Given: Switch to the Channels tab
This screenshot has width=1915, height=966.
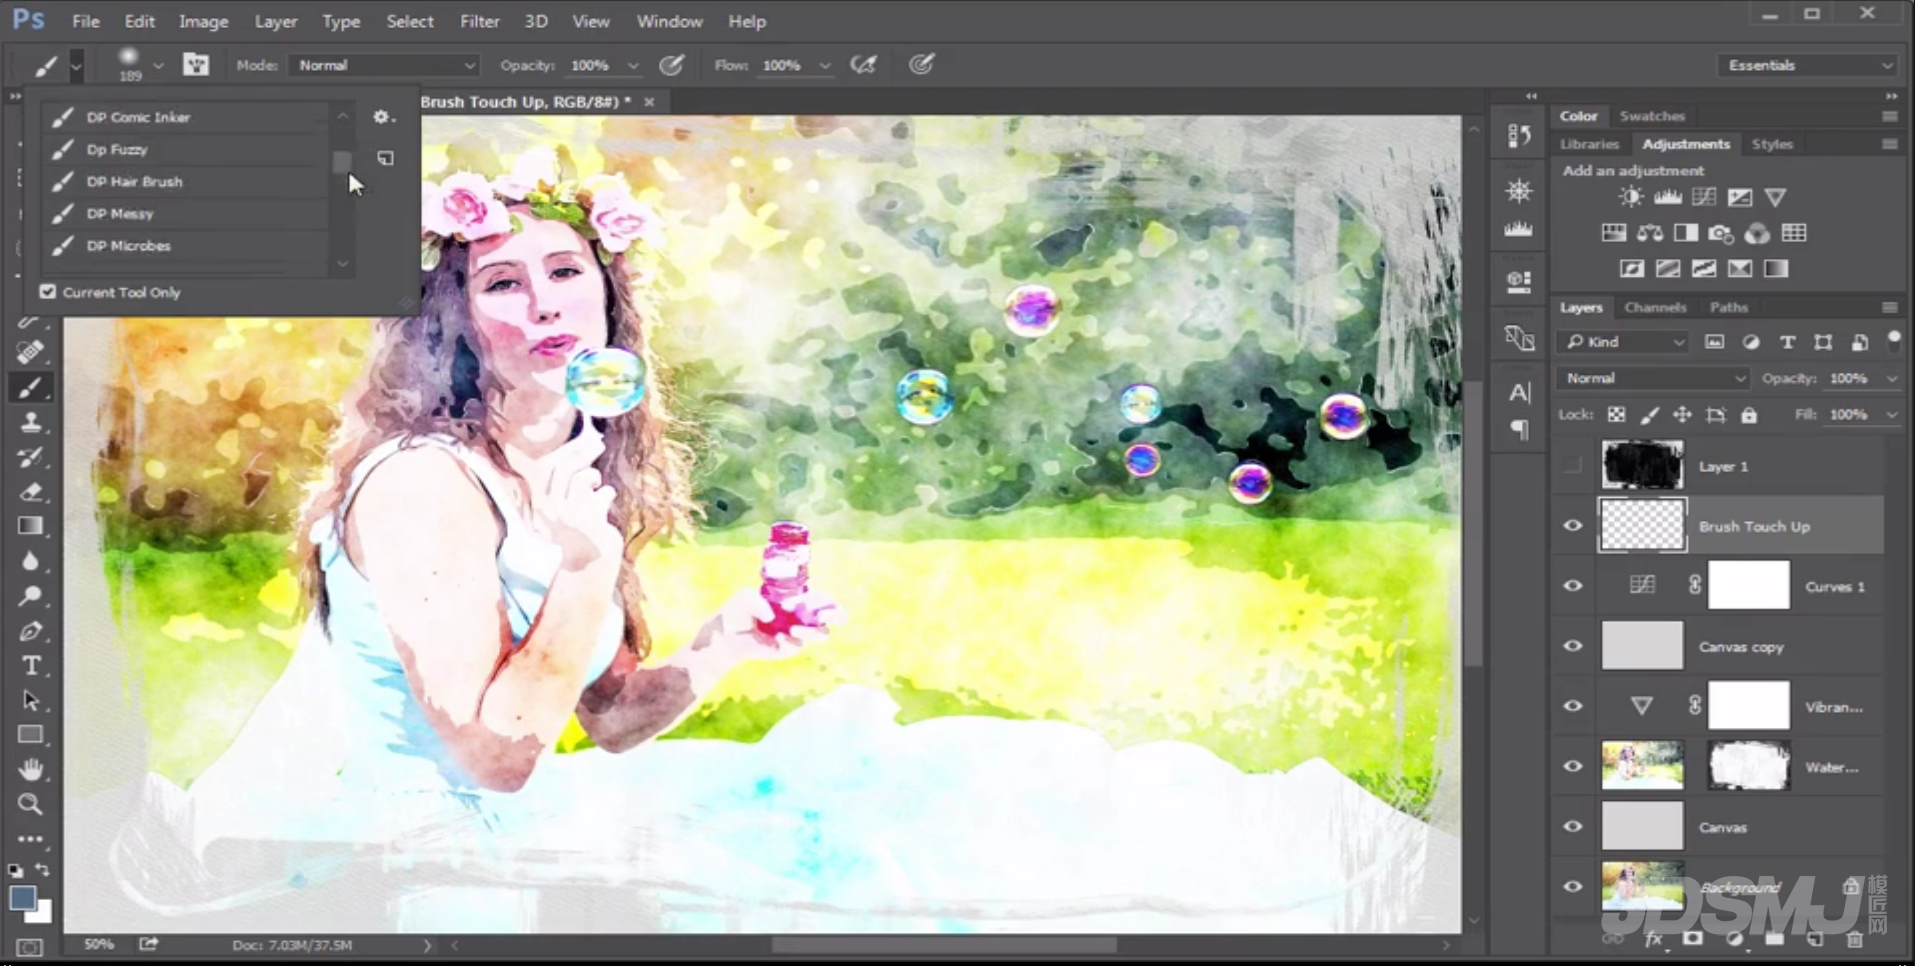Looking at the screenshot, I should (x=1655, y=307).
